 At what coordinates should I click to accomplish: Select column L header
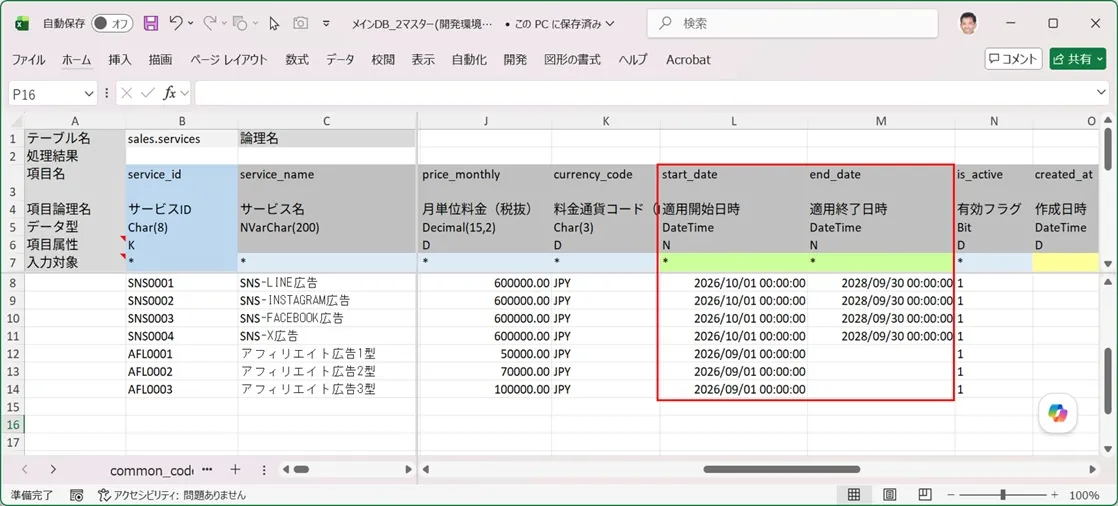coord(734,121)
